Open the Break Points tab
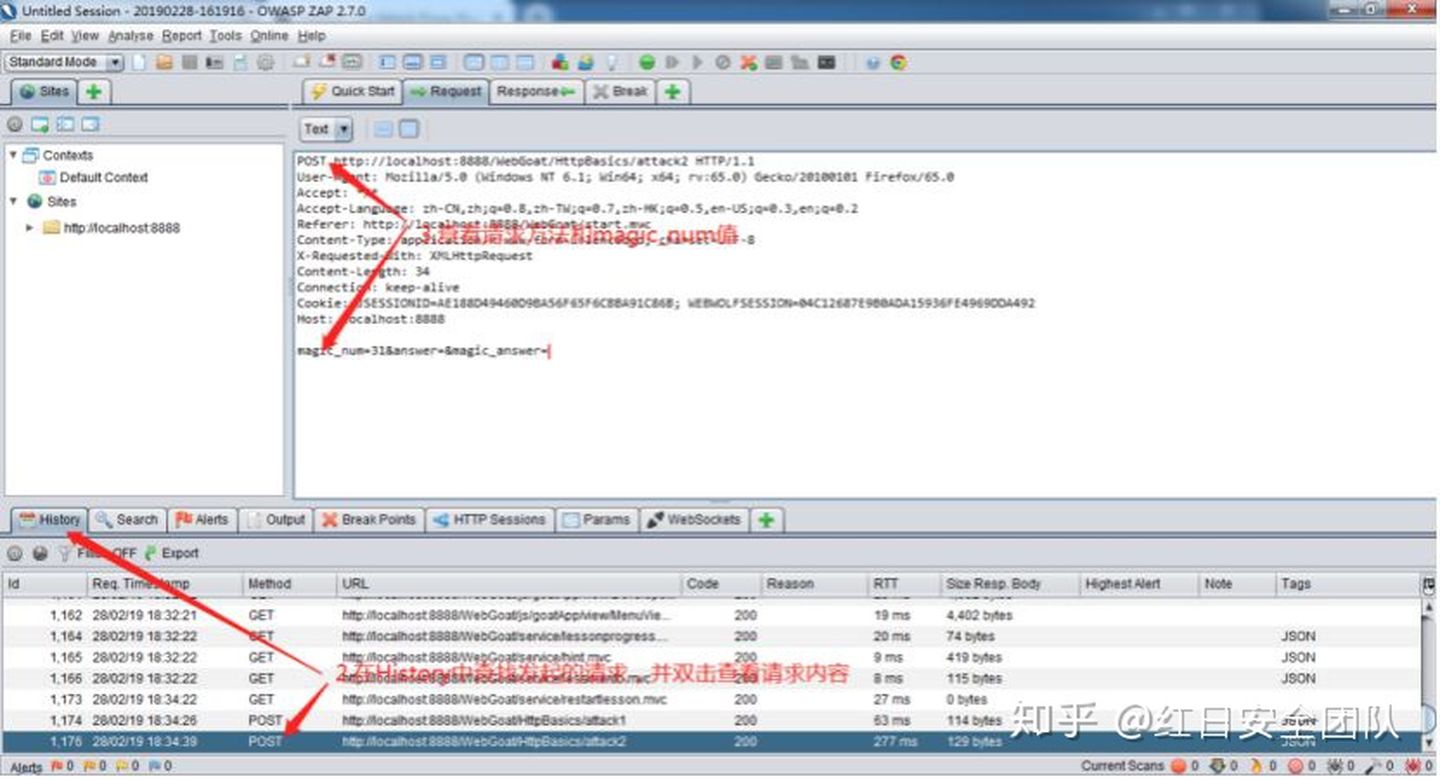 pos(369,520)
